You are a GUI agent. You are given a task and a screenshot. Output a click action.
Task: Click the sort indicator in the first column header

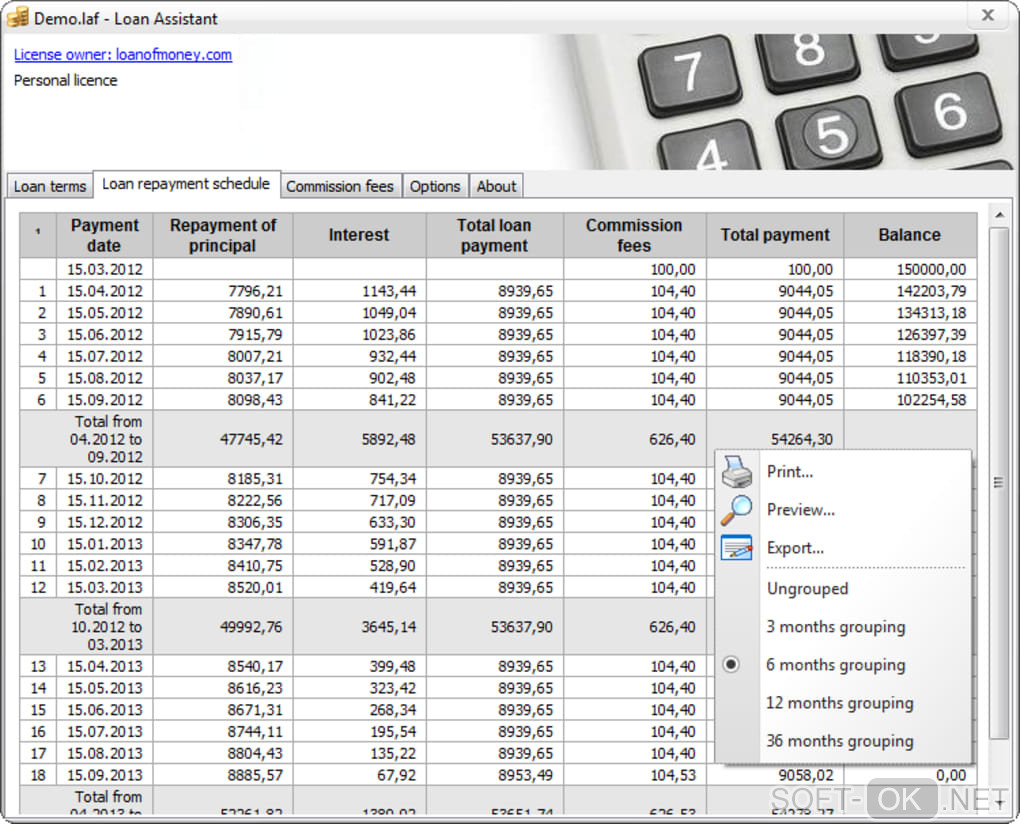pyautogui.click(x=38, y=231)
